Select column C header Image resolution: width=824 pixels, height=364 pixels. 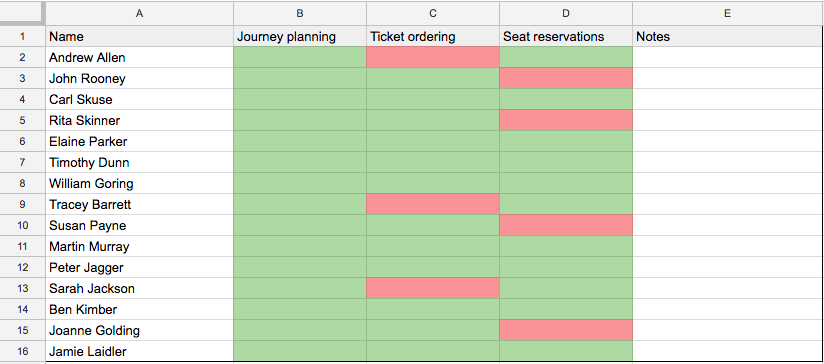pyautogui.click(x=432, y=14)
